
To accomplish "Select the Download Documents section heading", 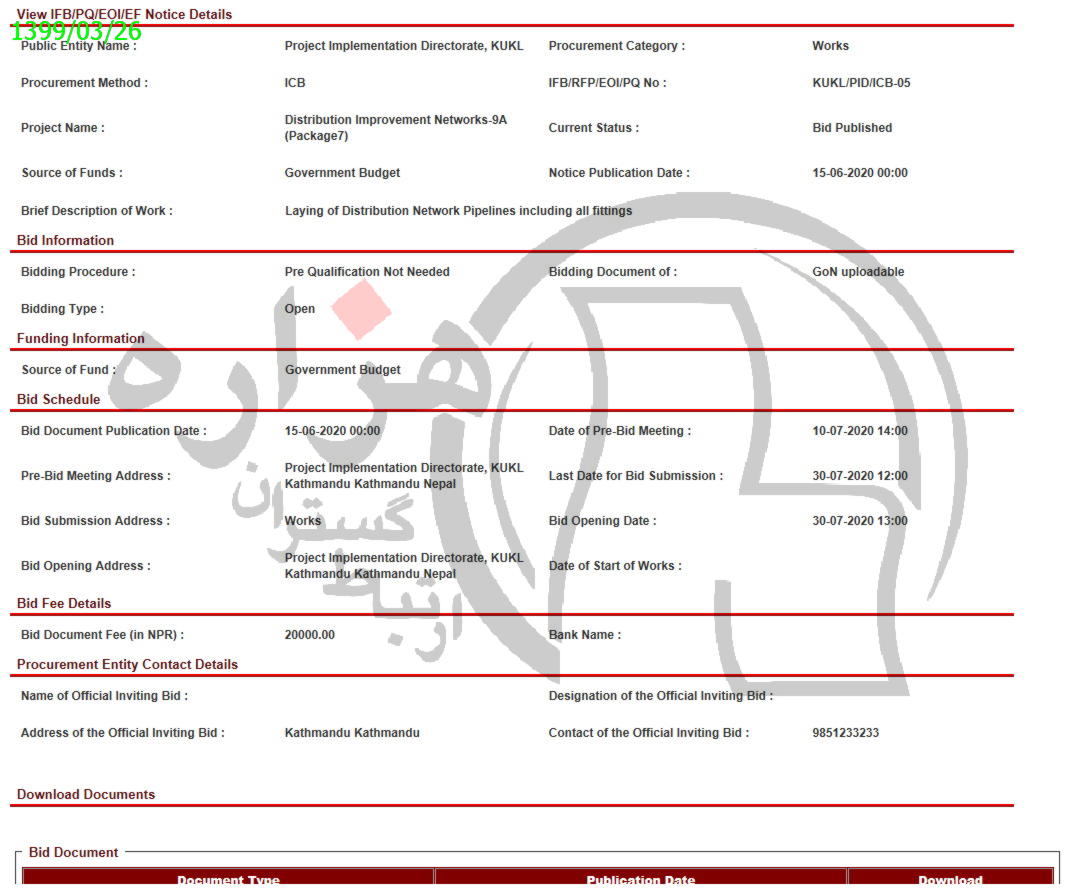I will pos(86,794).
